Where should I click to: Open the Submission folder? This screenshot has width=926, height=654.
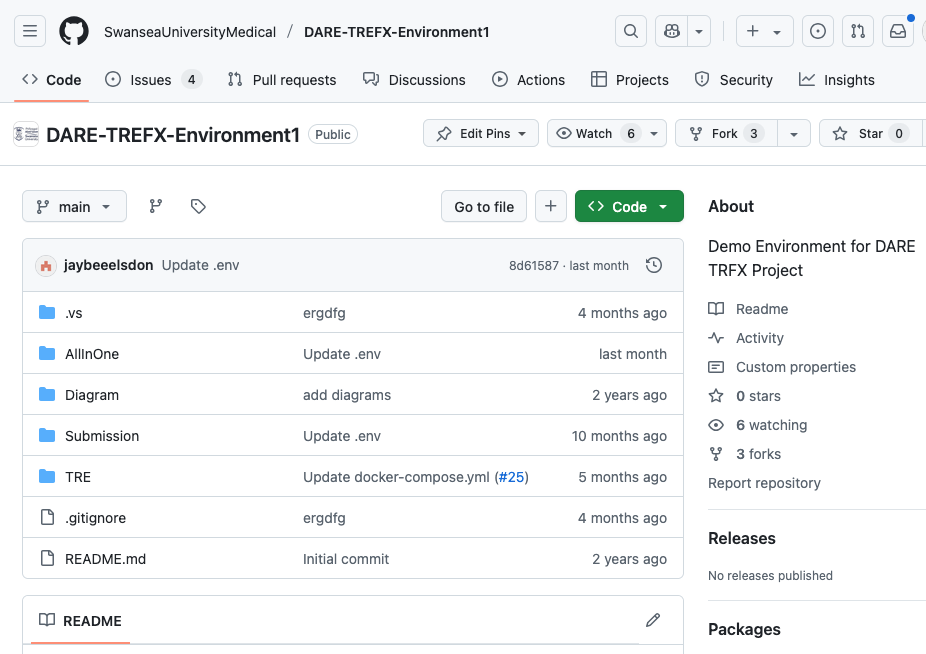[102, 436]
